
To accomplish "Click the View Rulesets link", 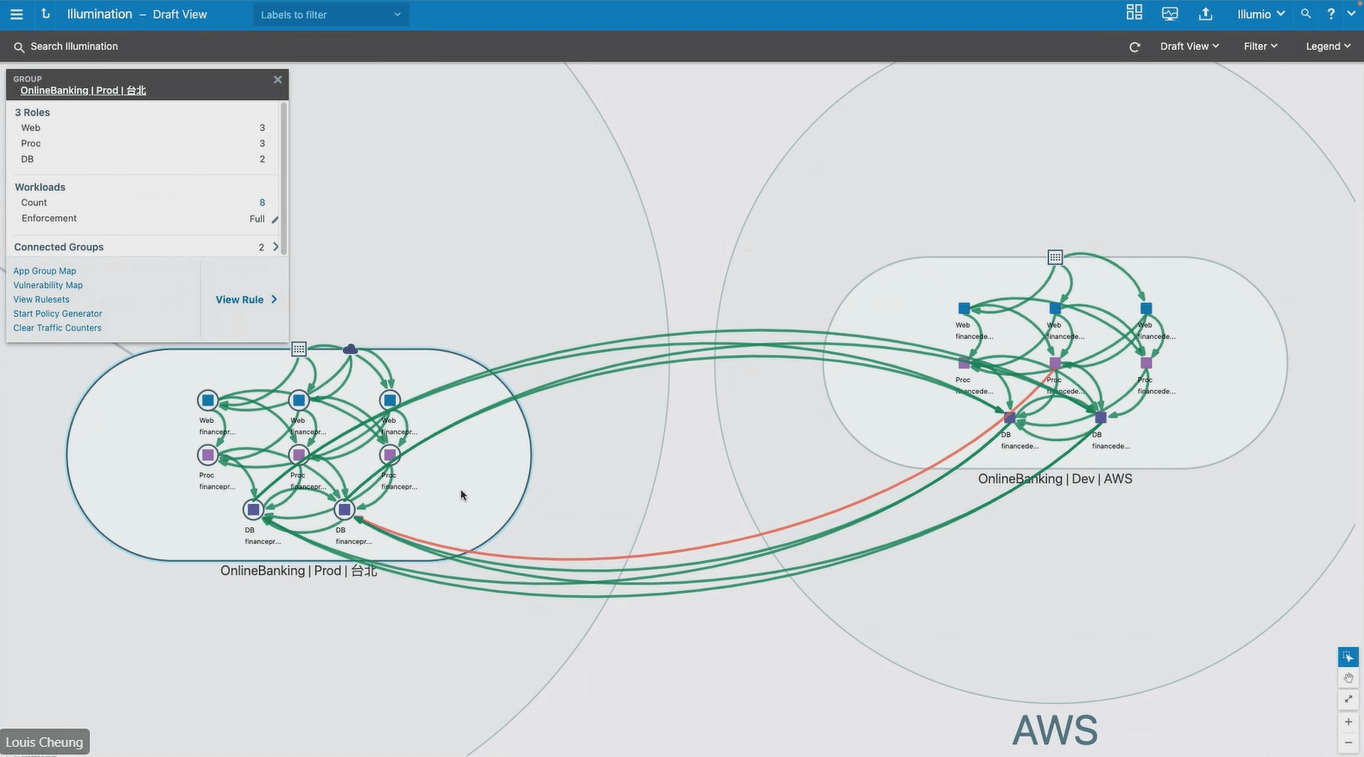I will pyautogui.click(x=41, y=299).
